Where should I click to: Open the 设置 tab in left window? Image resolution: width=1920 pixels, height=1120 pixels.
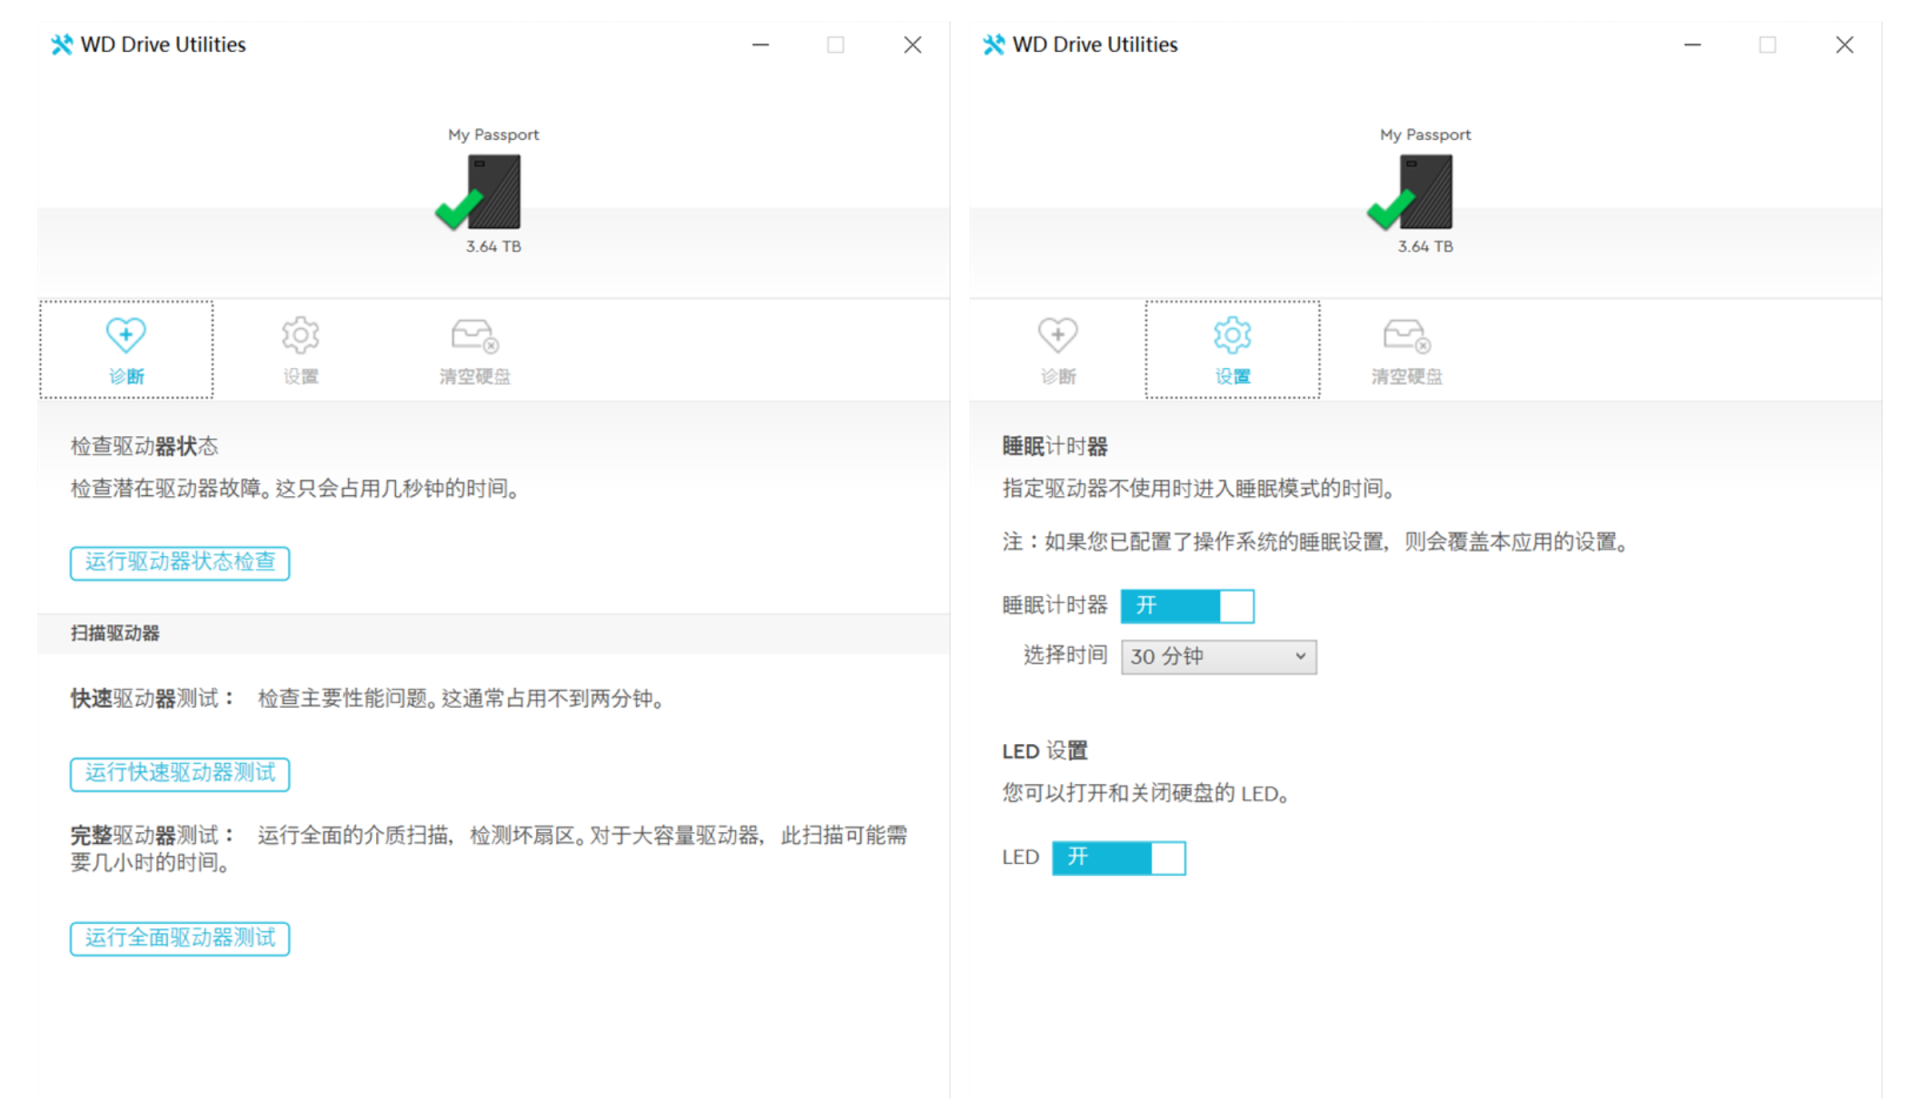(300, 349)
